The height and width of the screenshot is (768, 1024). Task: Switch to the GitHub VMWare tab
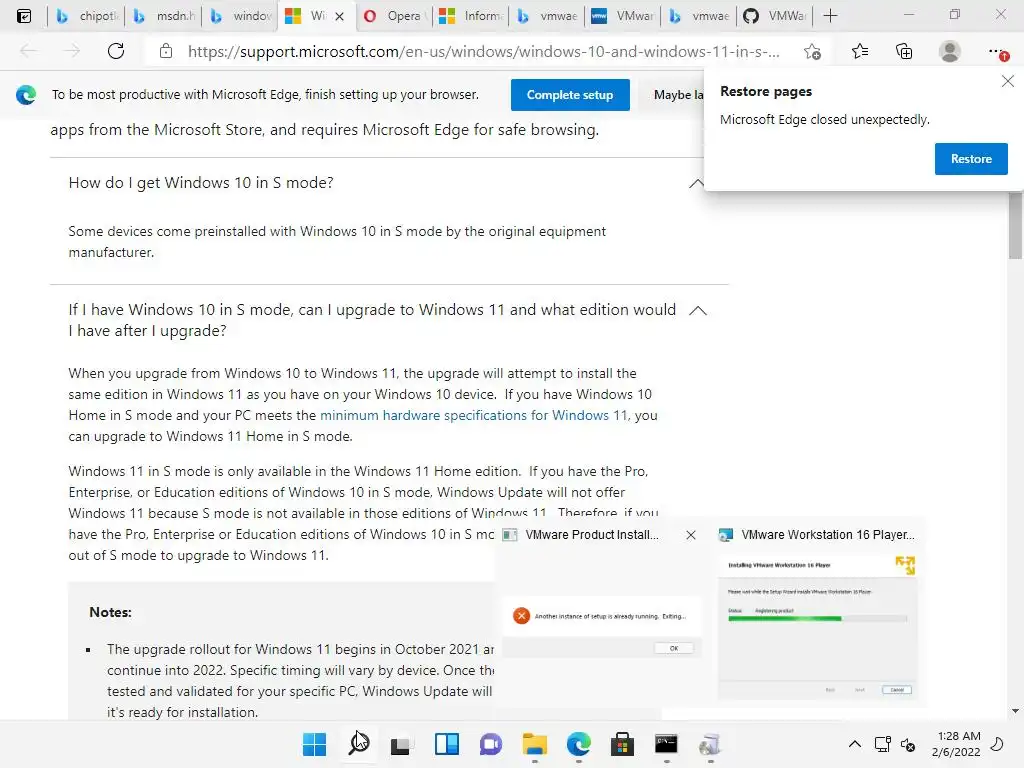tap(775, 16)
